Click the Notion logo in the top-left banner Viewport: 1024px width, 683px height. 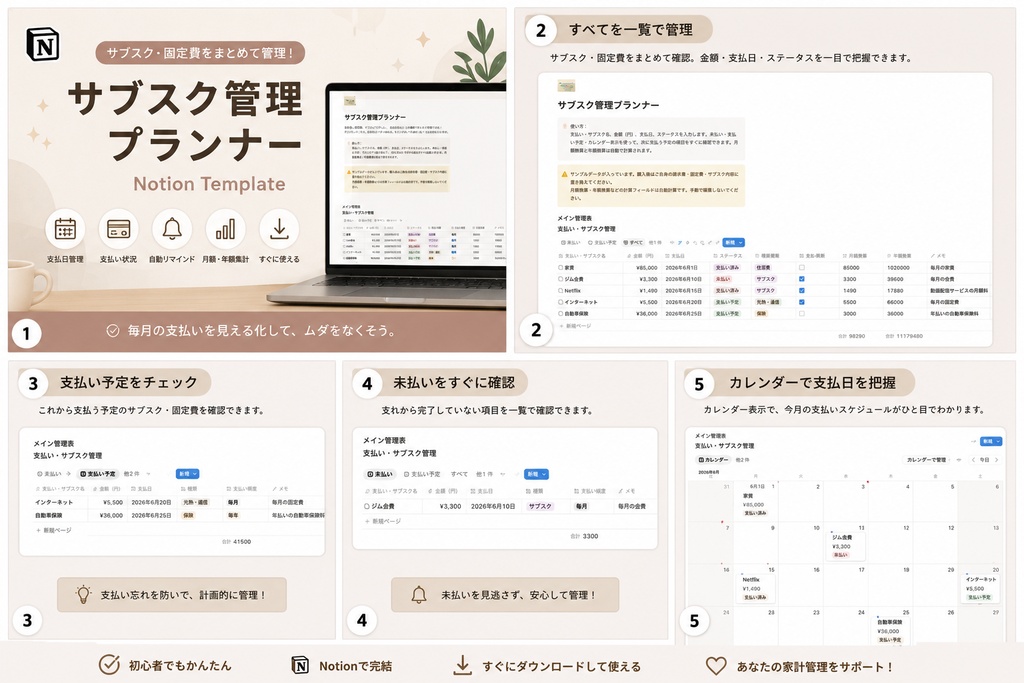click(43, 44)
